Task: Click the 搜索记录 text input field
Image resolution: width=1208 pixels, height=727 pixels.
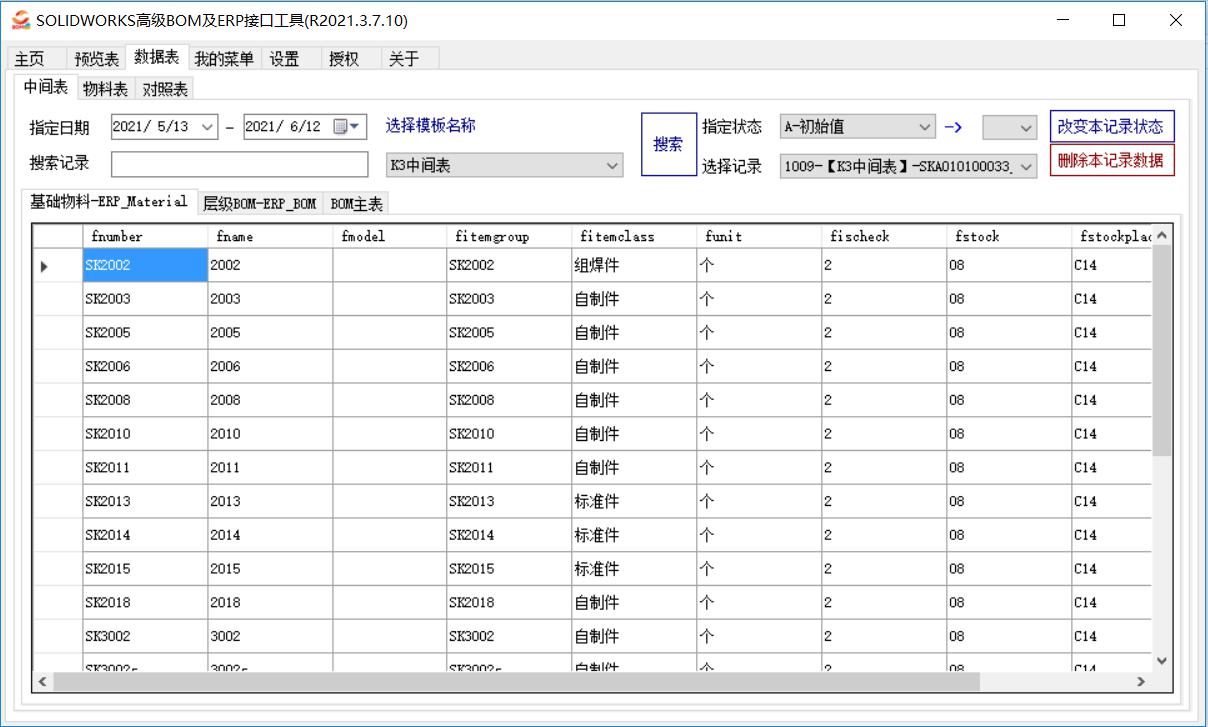Action: [240, 164]
